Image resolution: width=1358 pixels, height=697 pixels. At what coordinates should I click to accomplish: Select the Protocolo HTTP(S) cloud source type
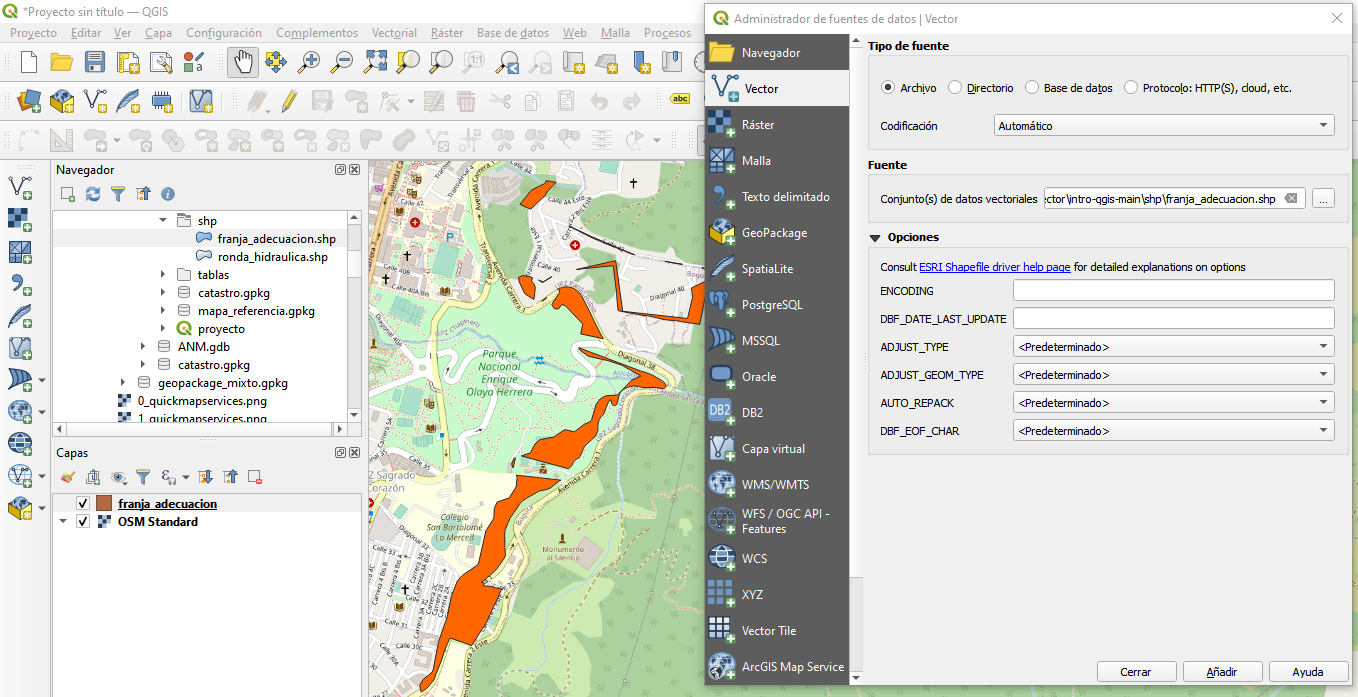tap(1131, 88)
